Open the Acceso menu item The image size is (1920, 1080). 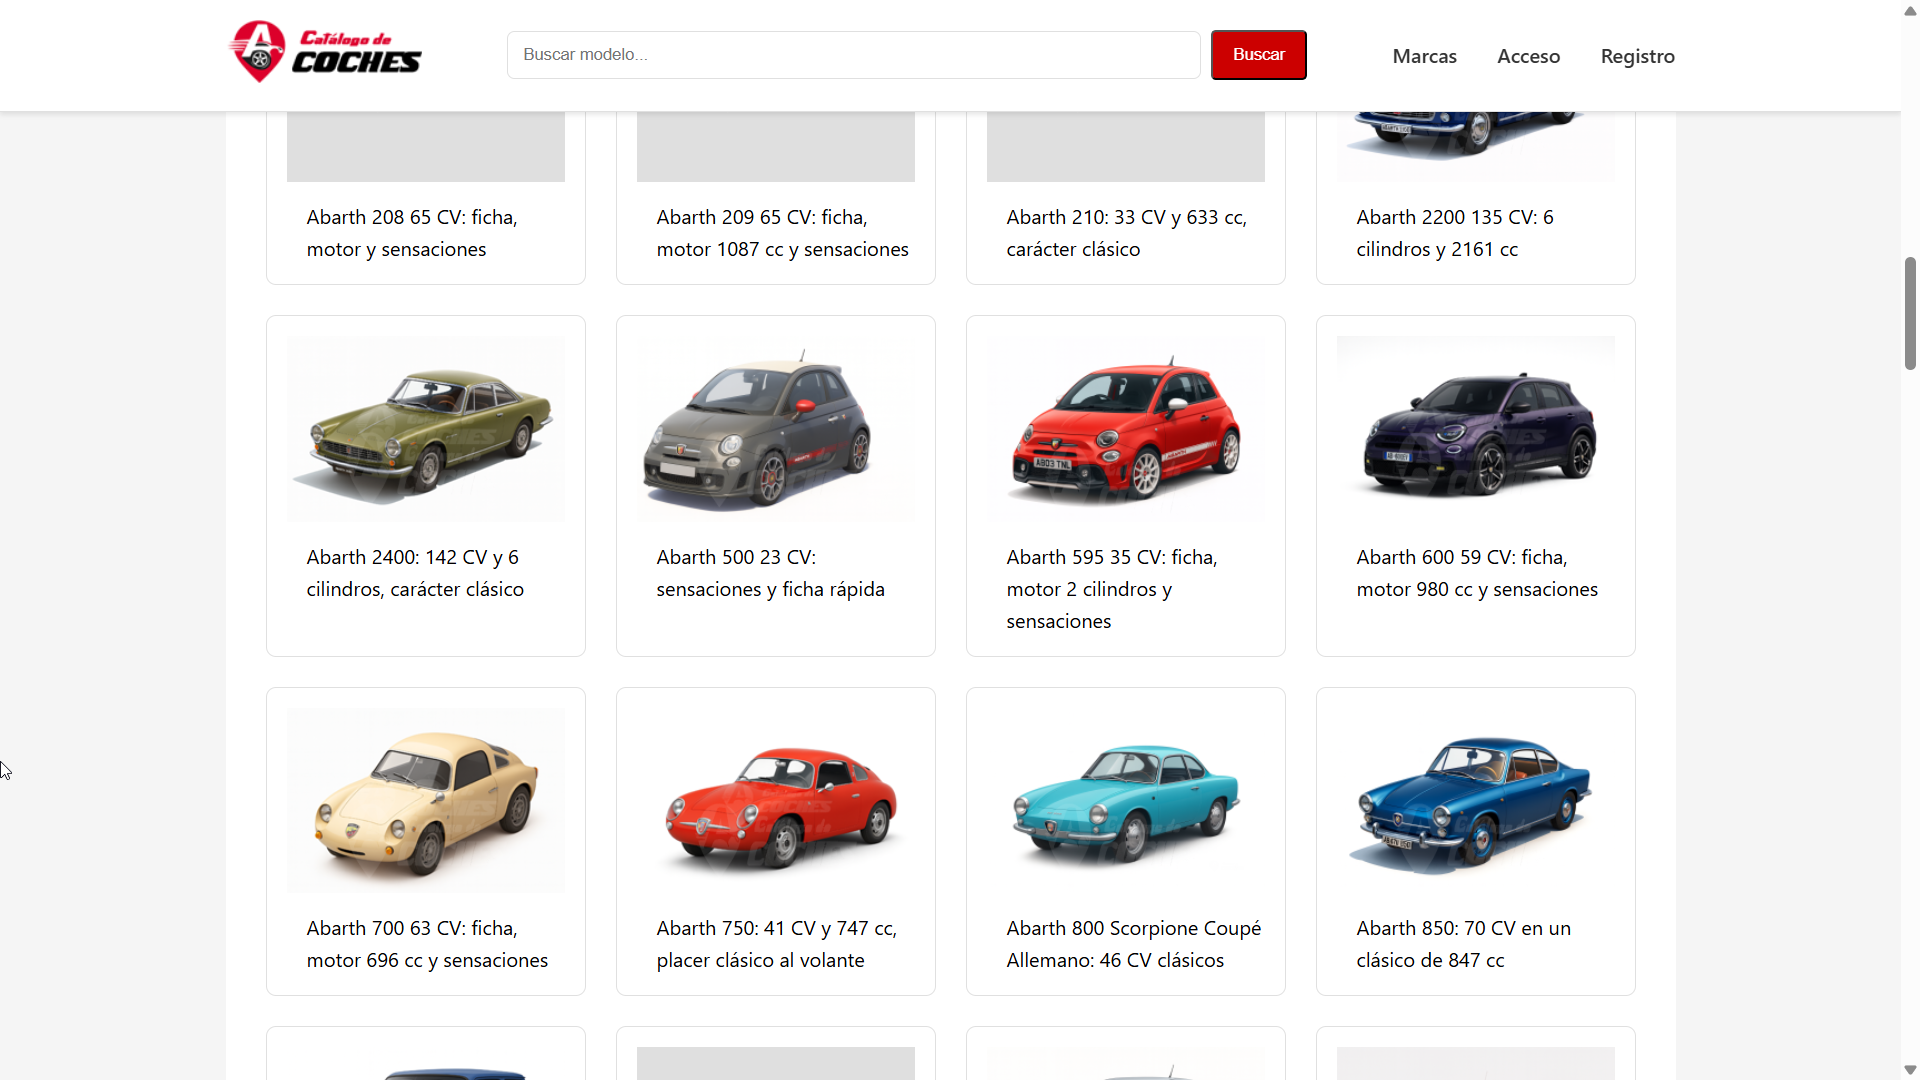1528,56
